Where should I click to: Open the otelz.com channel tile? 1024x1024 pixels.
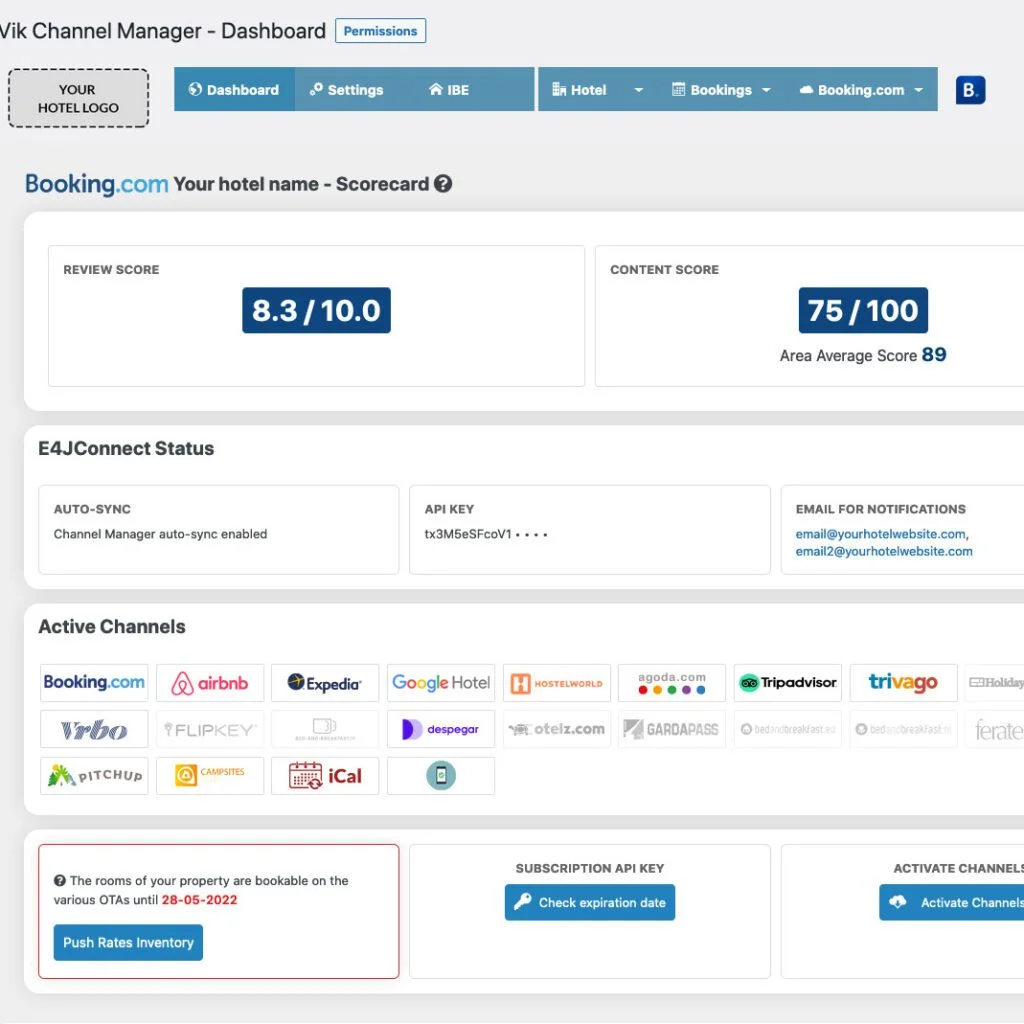tap(556, 729)
